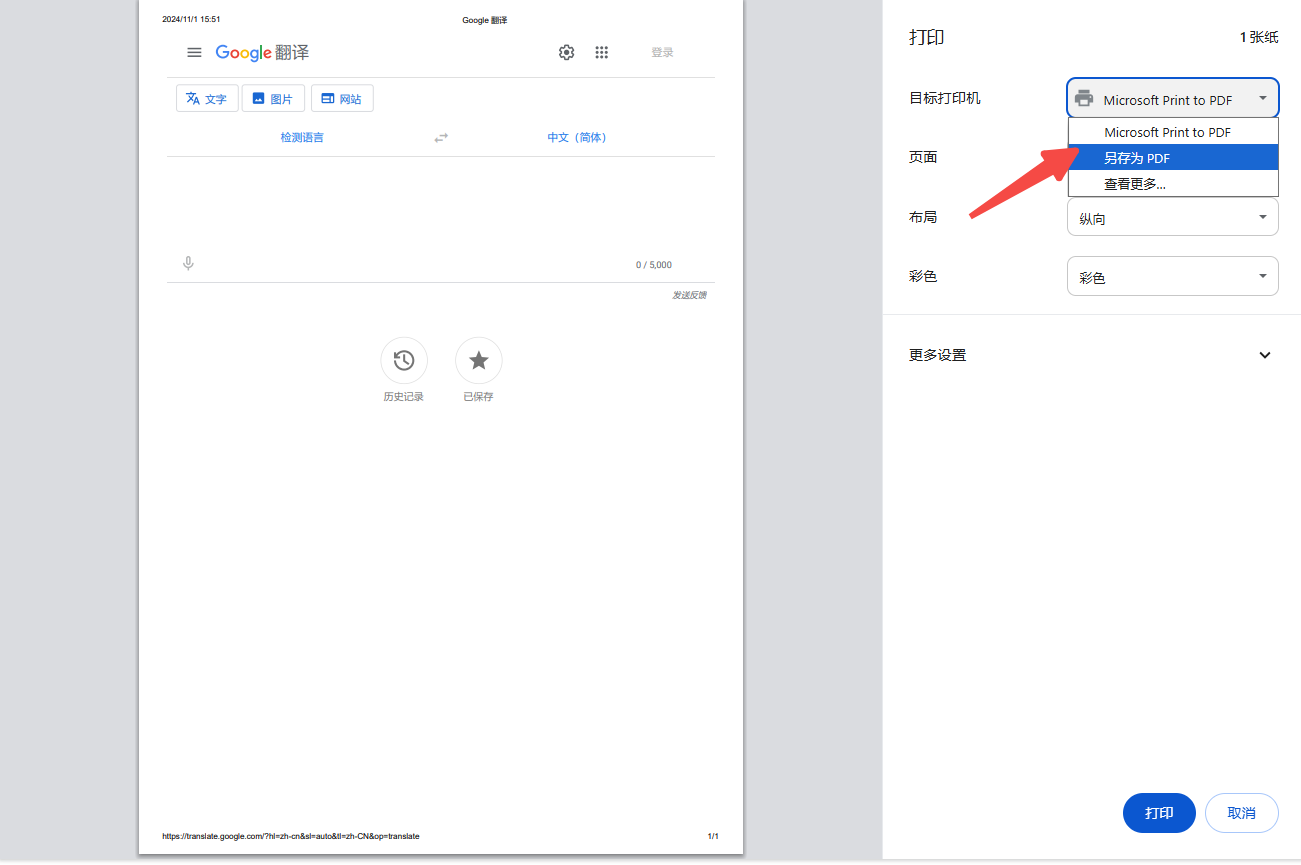Click the 已保存 star icon
Image resolution: width=1301 pixels, height=865 pixels.
point(479,360)
